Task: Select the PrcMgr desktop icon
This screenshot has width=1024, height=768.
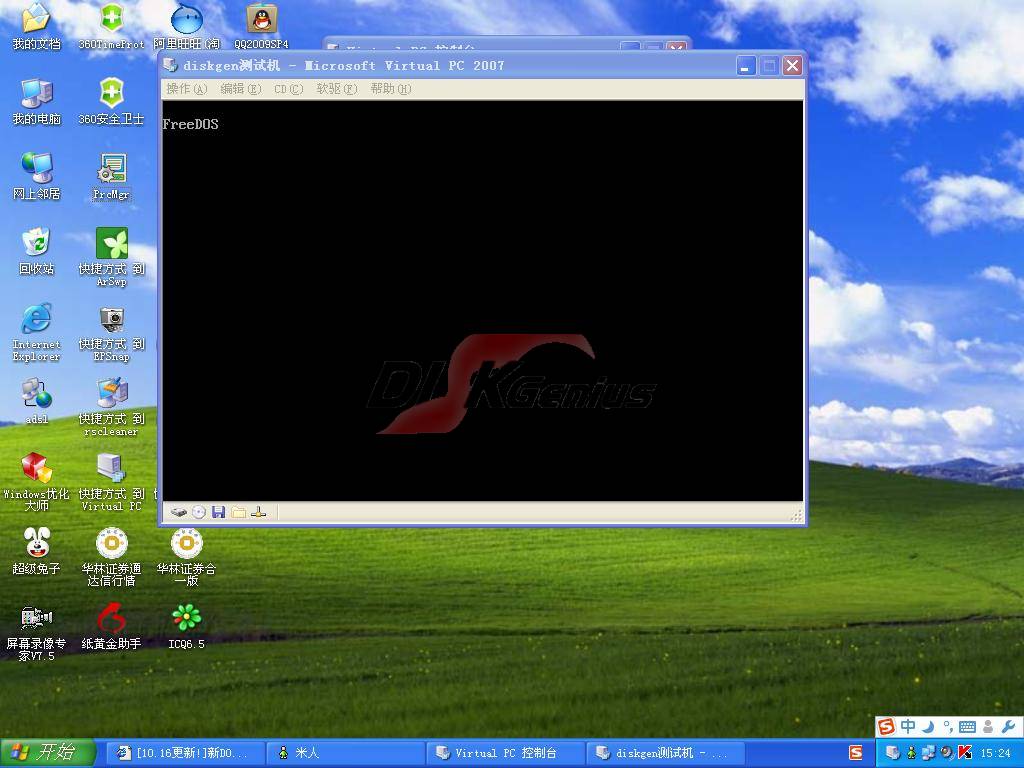Action: point(112,177)
